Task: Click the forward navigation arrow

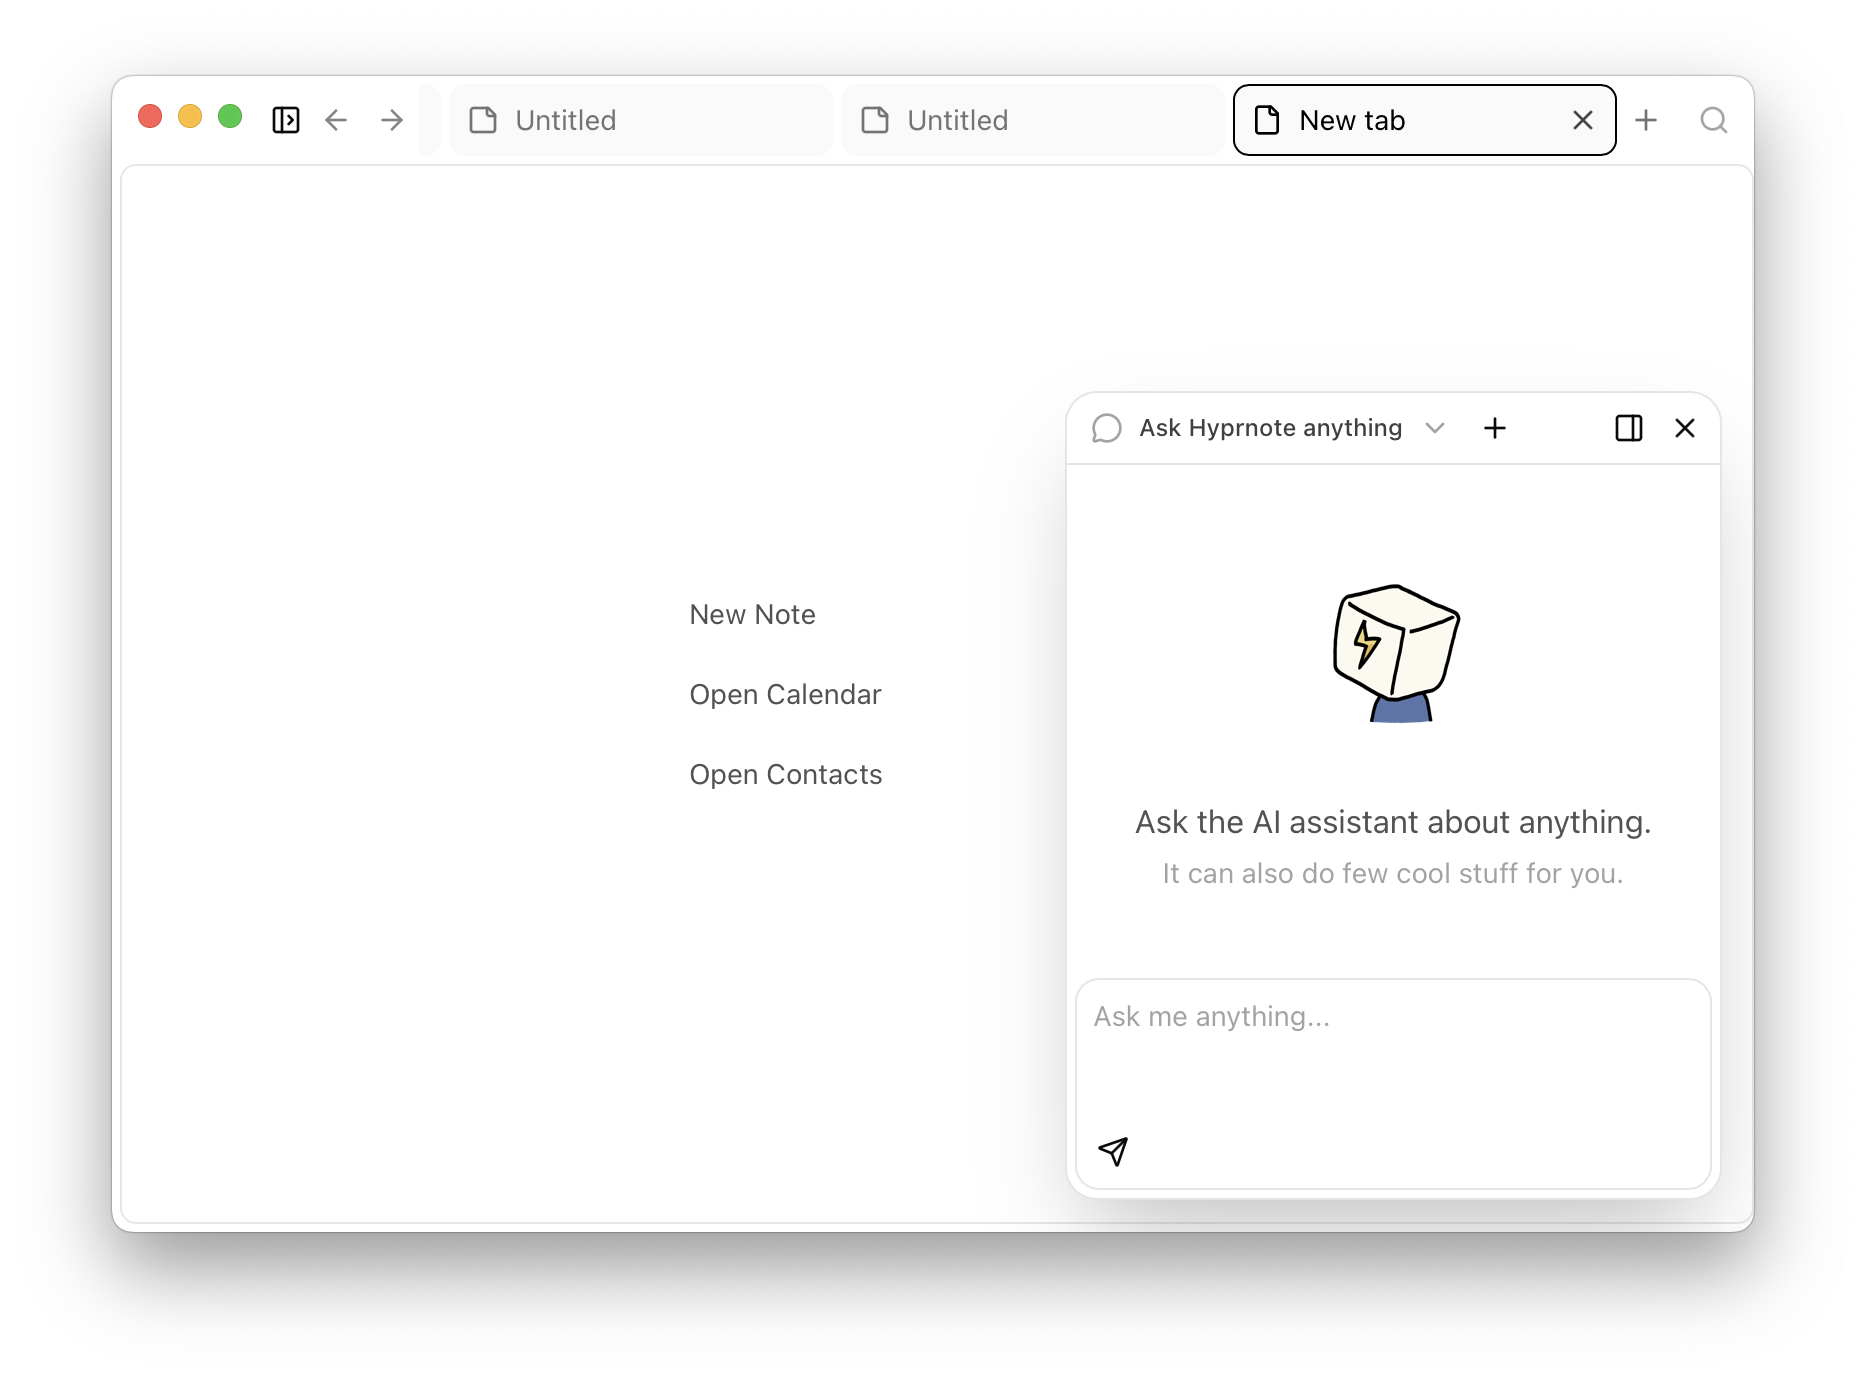Action: (x=392, y=120)
